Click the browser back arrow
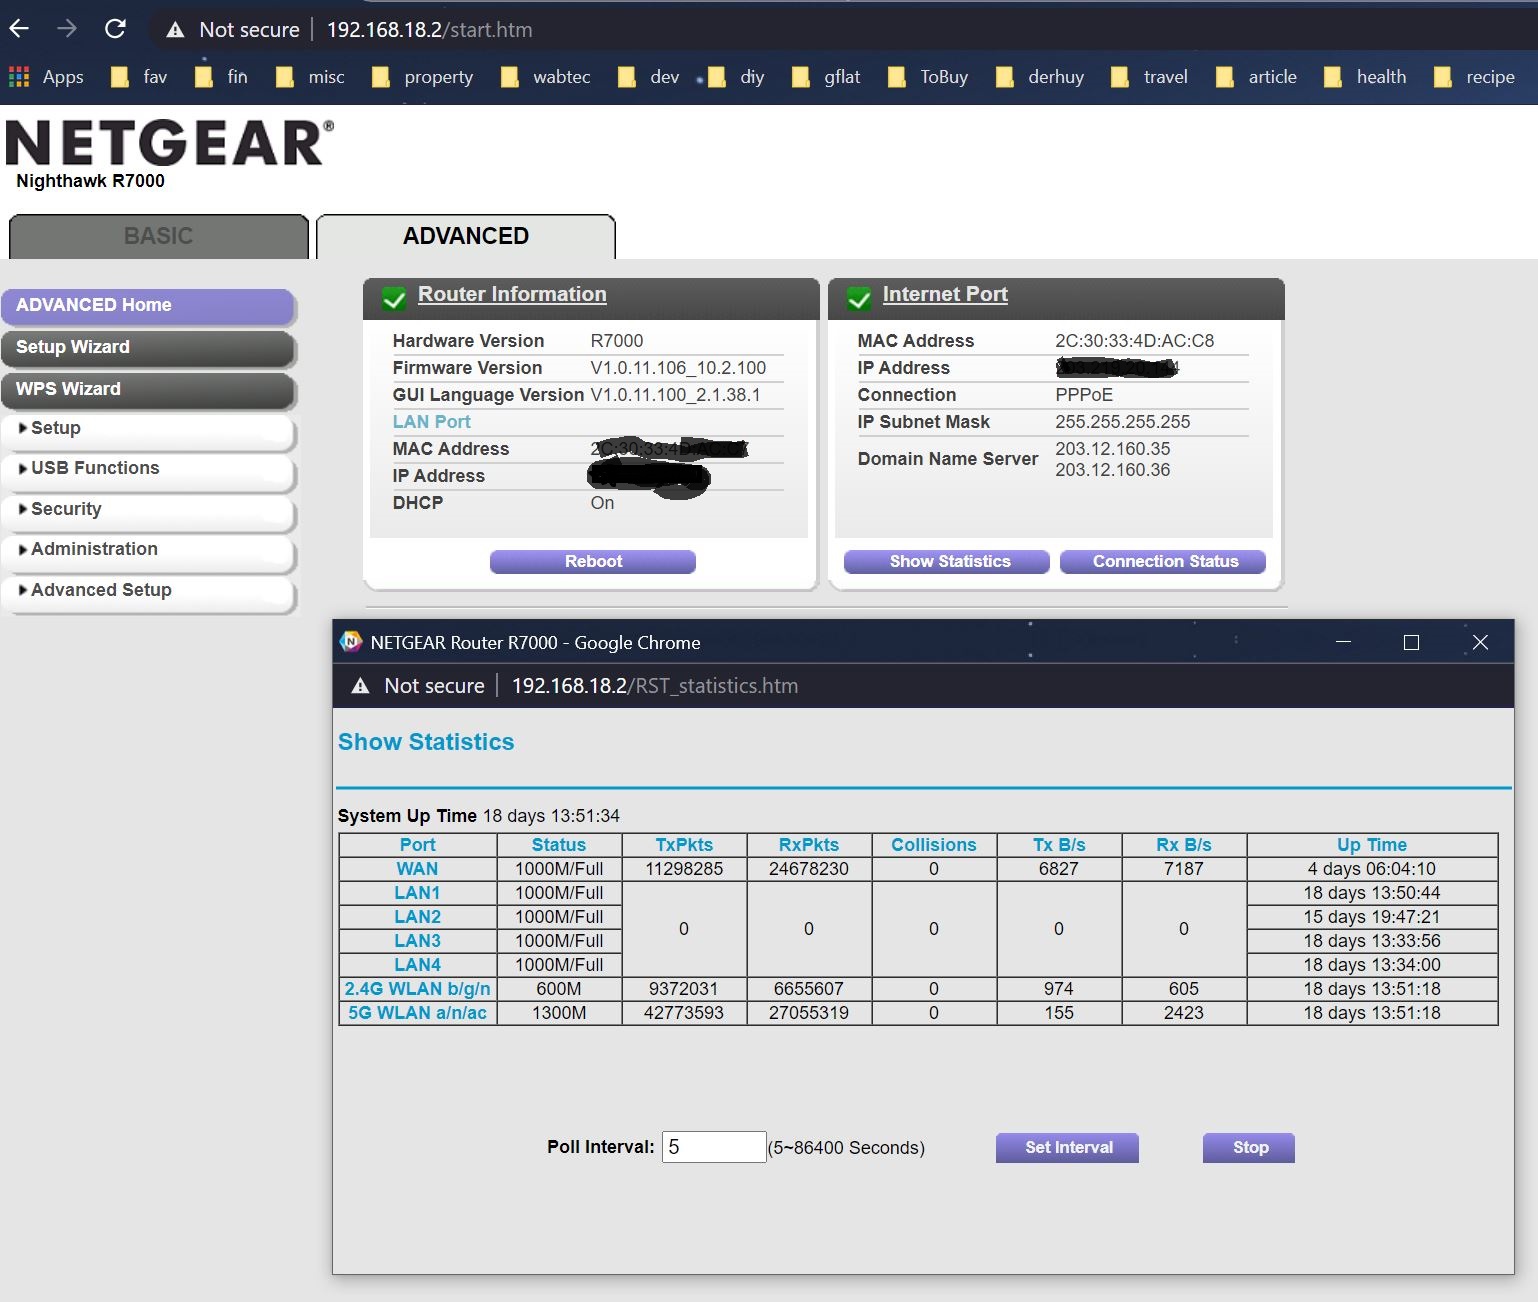Image resolution: width=1538 pixels, height=1302 pixels. (18, 28)
